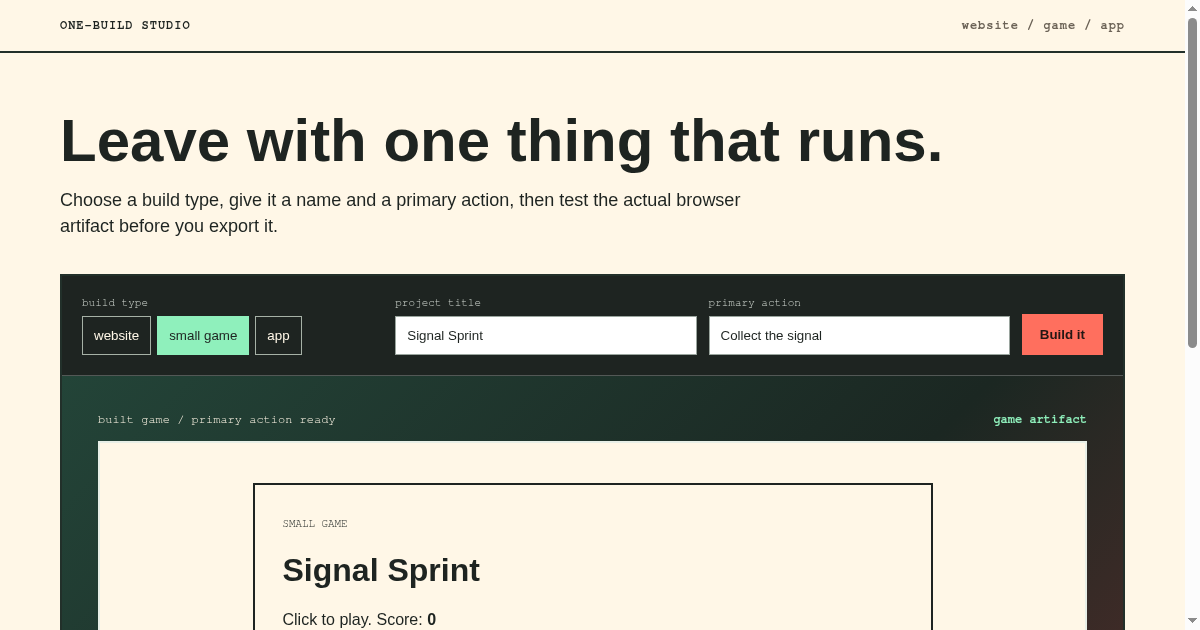Click the vertical scrollbar thumb
1200x630 pixels.
(1192, 183)
